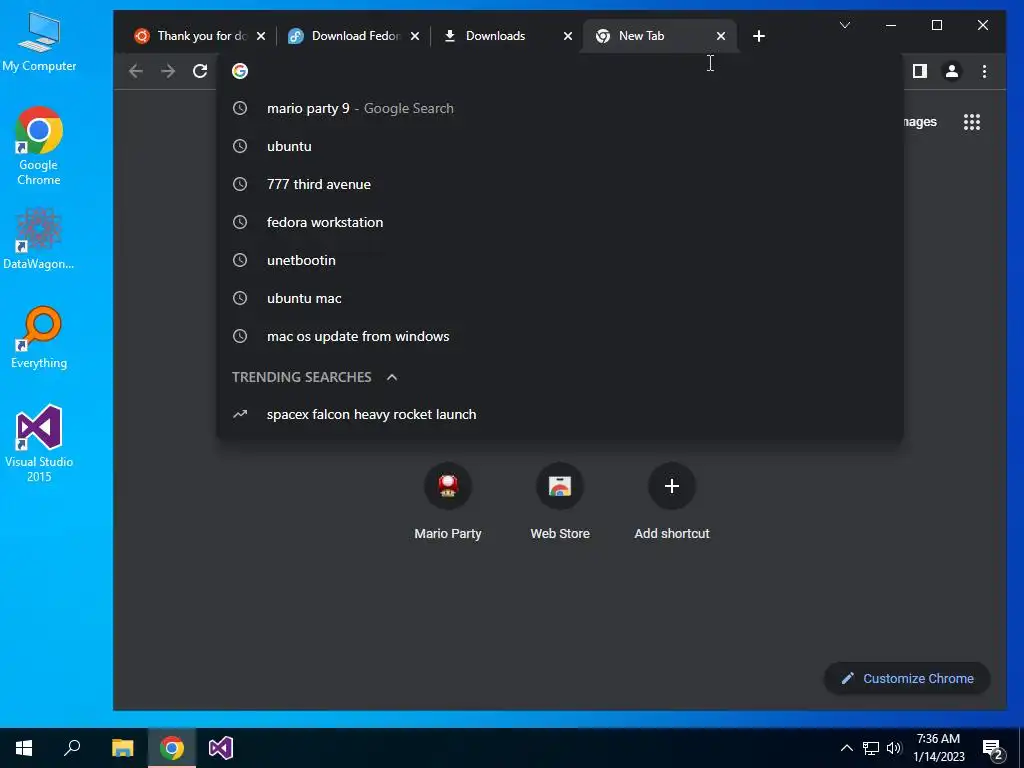Choose 'ubuntu mac' suggestion
The image size is (1024, 768).
pyautogui.click(x=560, y=298)
